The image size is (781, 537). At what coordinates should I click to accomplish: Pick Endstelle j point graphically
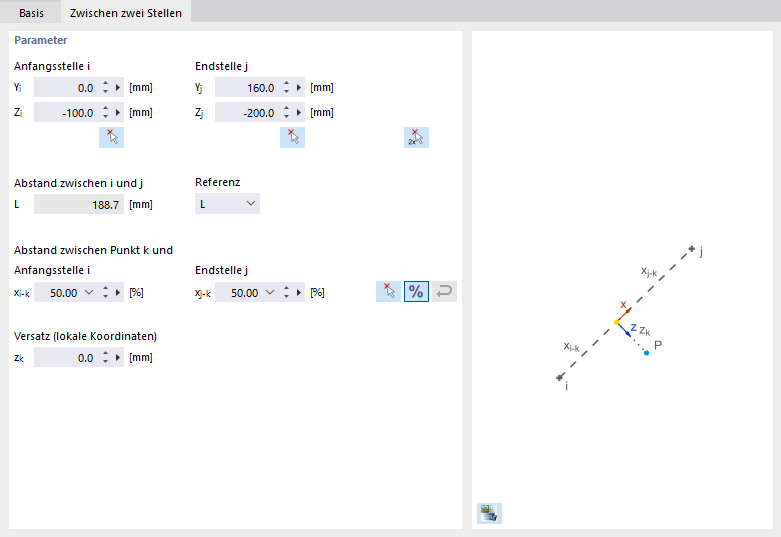tap(292, 137)
